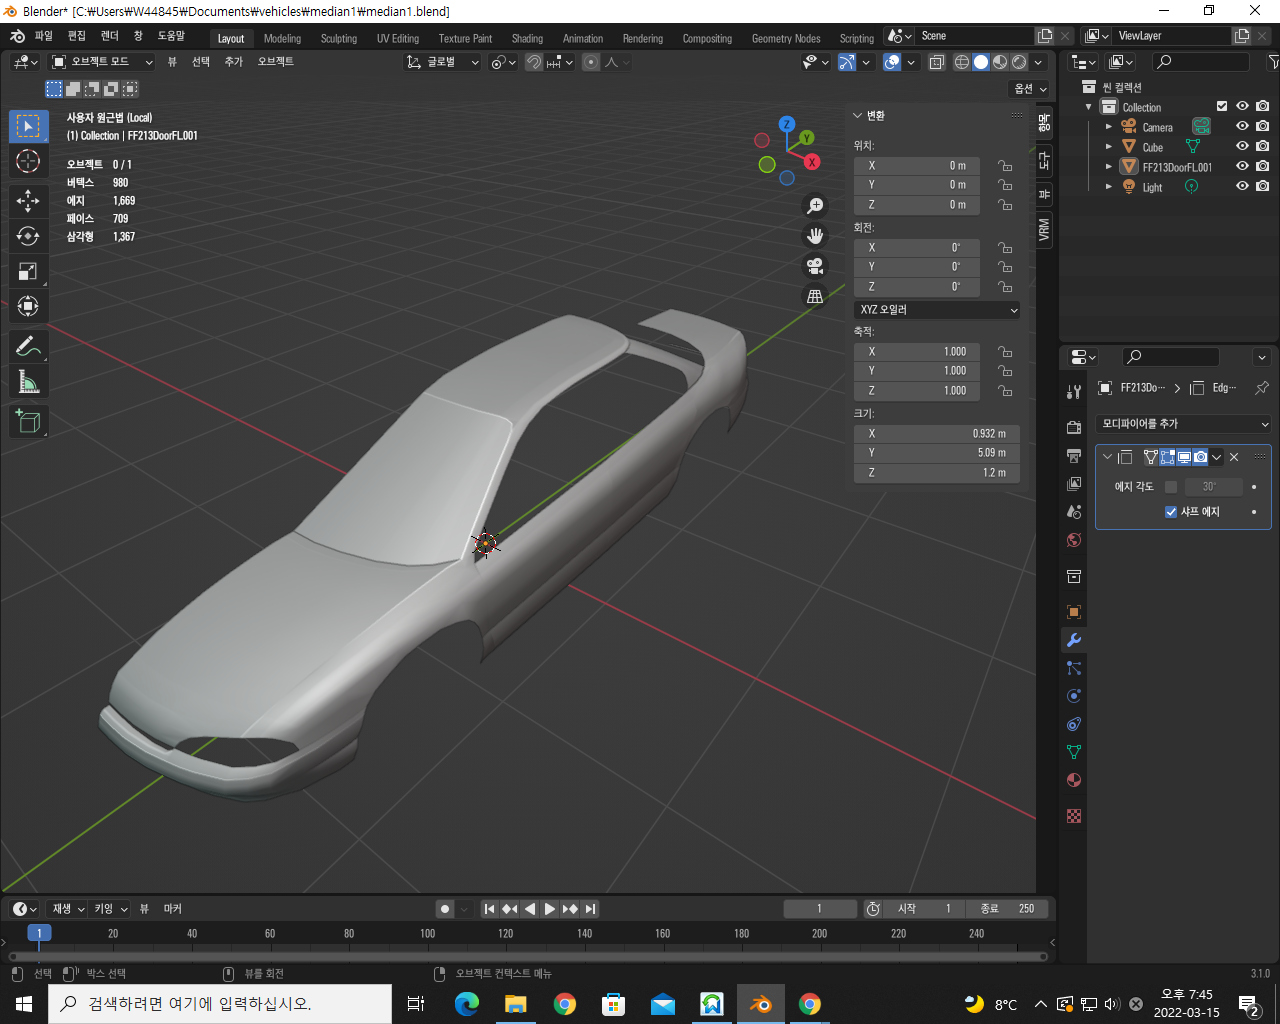Toggle Edge Angle checkbox in modifier
Screen dimensions: 1280x1024
(1171, 487)
